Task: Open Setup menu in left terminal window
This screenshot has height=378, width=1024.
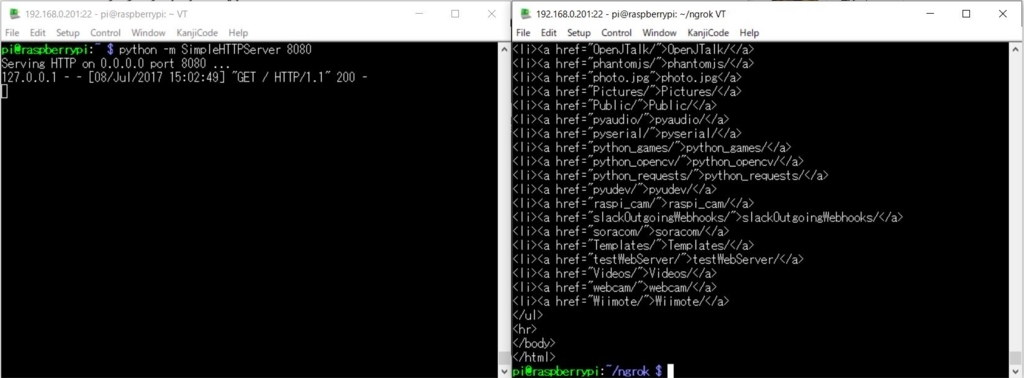Action: pyautogui.click(x=67, y=33)
